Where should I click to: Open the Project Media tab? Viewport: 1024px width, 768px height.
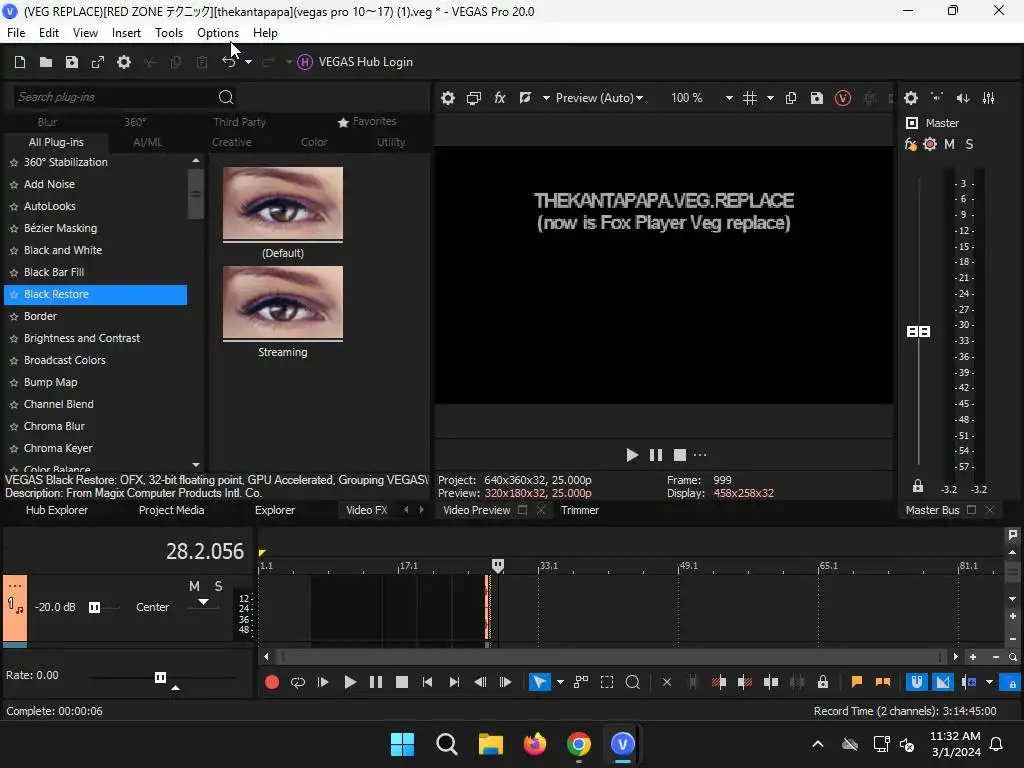click(x=171, y=510)
